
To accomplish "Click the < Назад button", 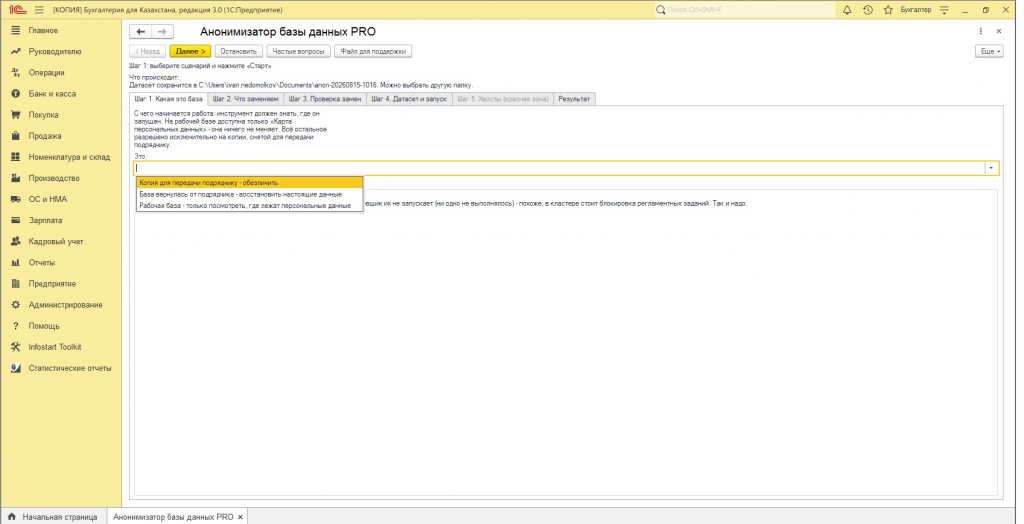I will click(x=148, y=51).
